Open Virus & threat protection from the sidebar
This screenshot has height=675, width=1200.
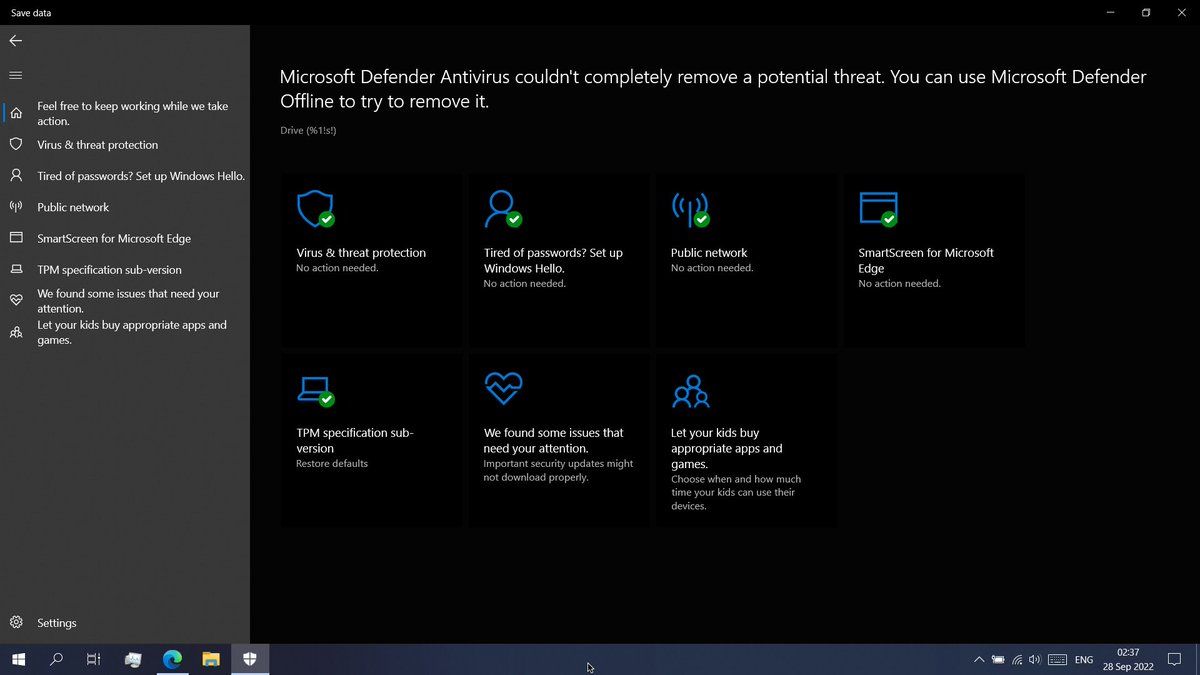pos(97,145)
